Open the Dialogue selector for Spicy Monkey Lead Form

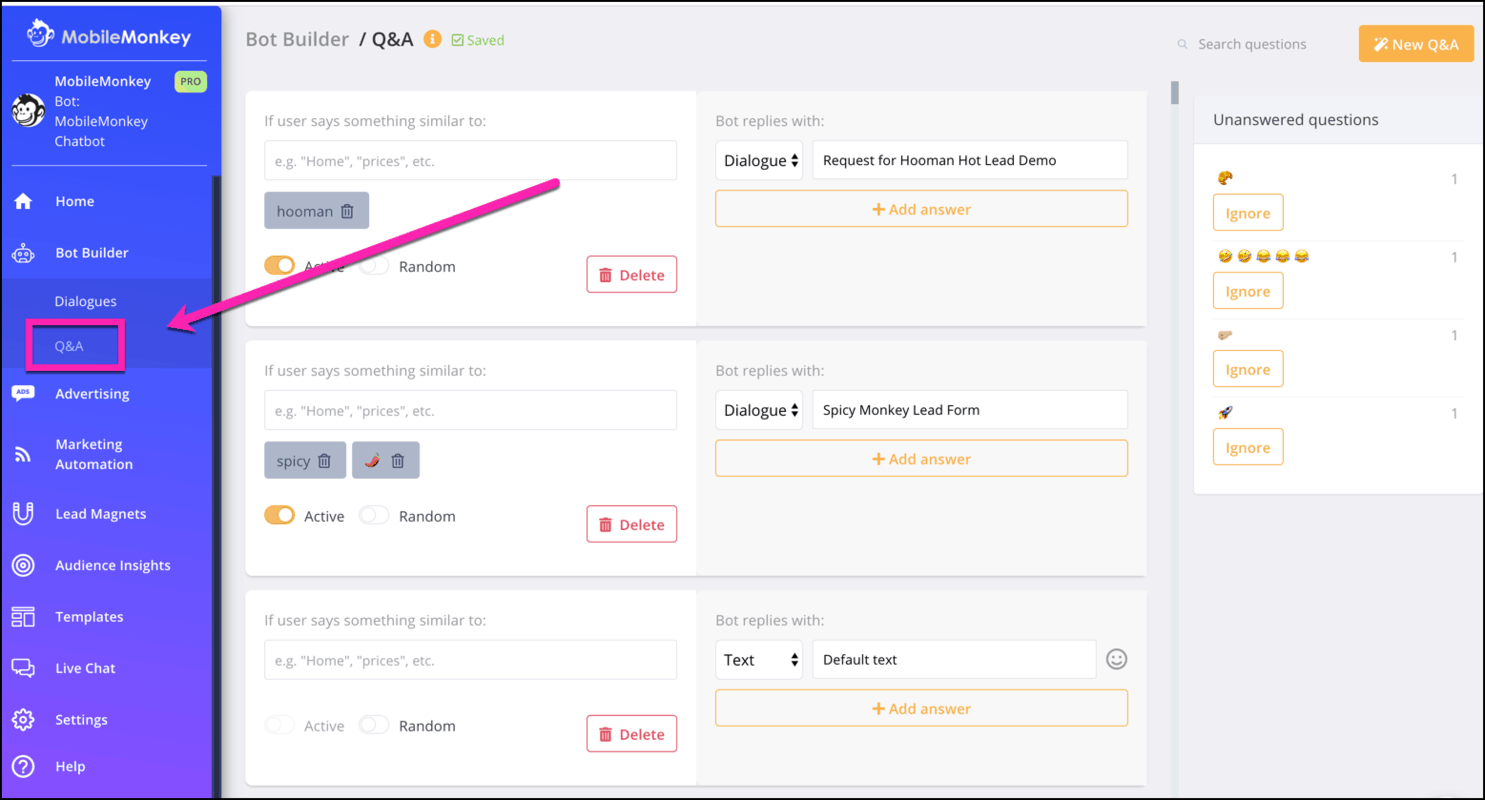(759, 409)
